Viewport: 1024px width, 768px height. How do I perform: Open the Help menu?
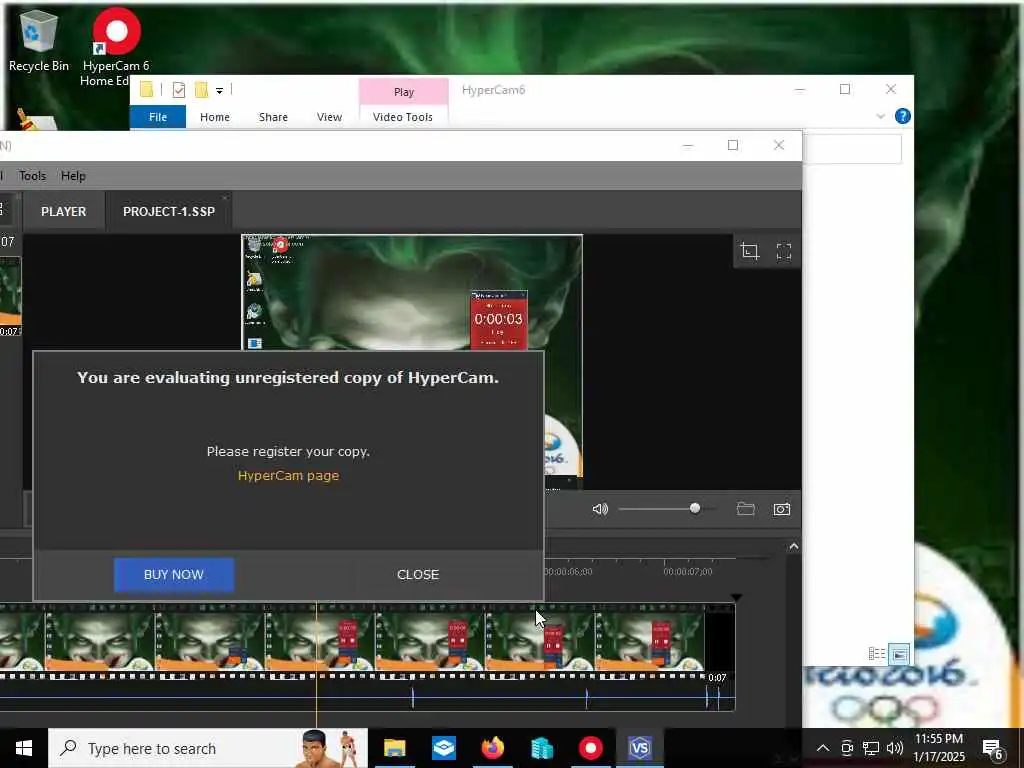[x=73, y=176]
